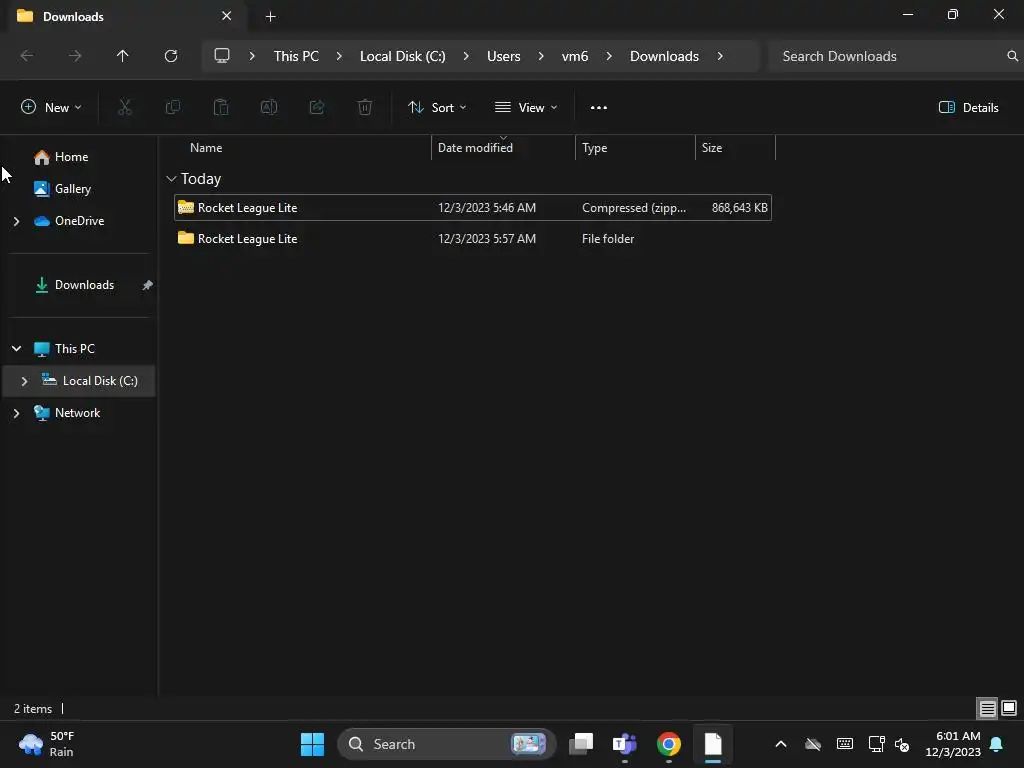Viewport: 1024px width, 768px height.
Task: Click the taskbar Search box
Action: click(447, 744)
